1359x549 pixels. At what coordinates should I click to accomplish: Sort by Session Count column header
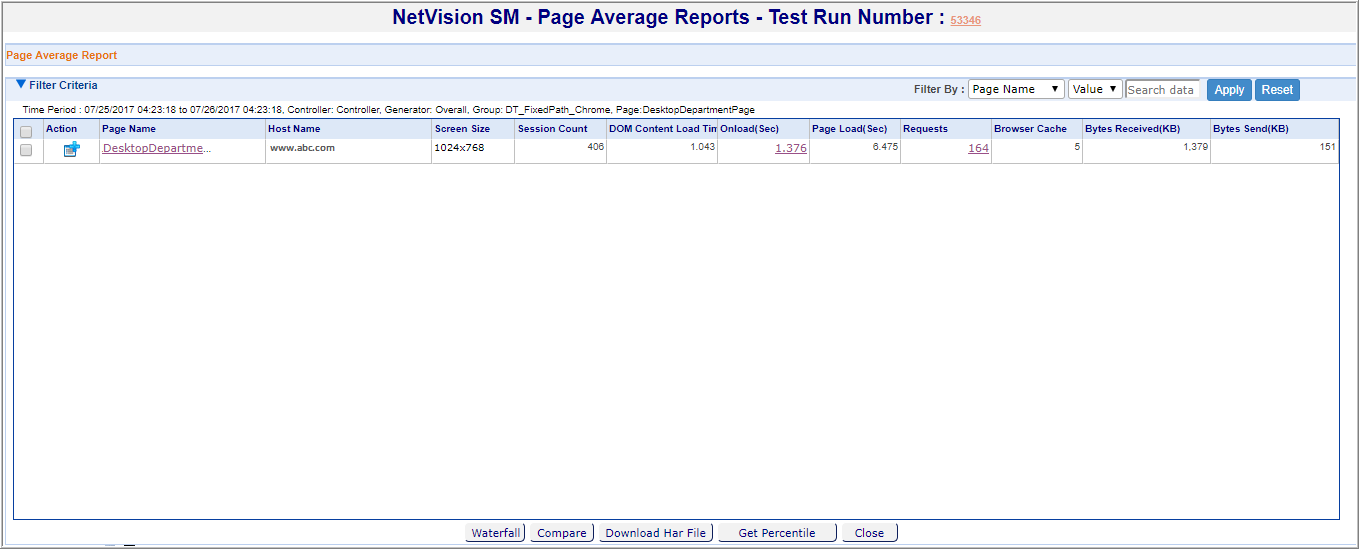pos(560,129)
